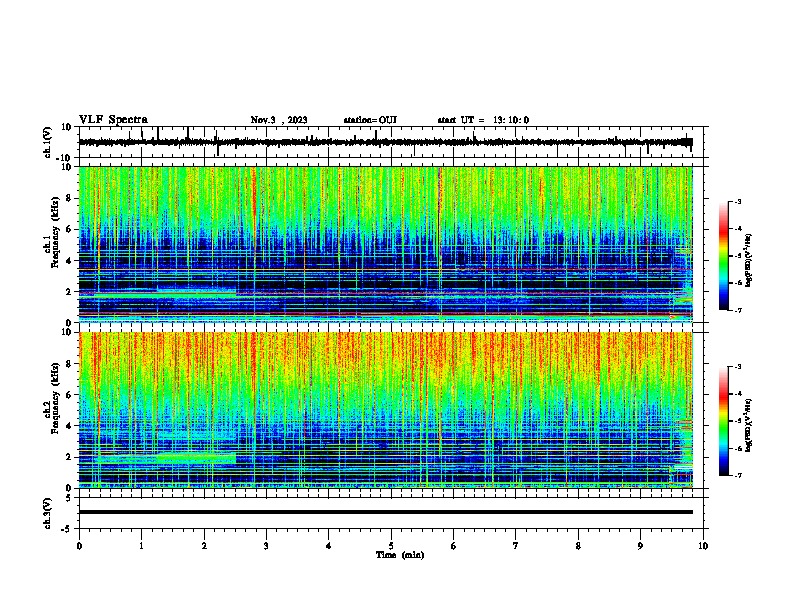Click the "station=OUI" label
This screenshot has width=792, height=612.
click(370, 120)
